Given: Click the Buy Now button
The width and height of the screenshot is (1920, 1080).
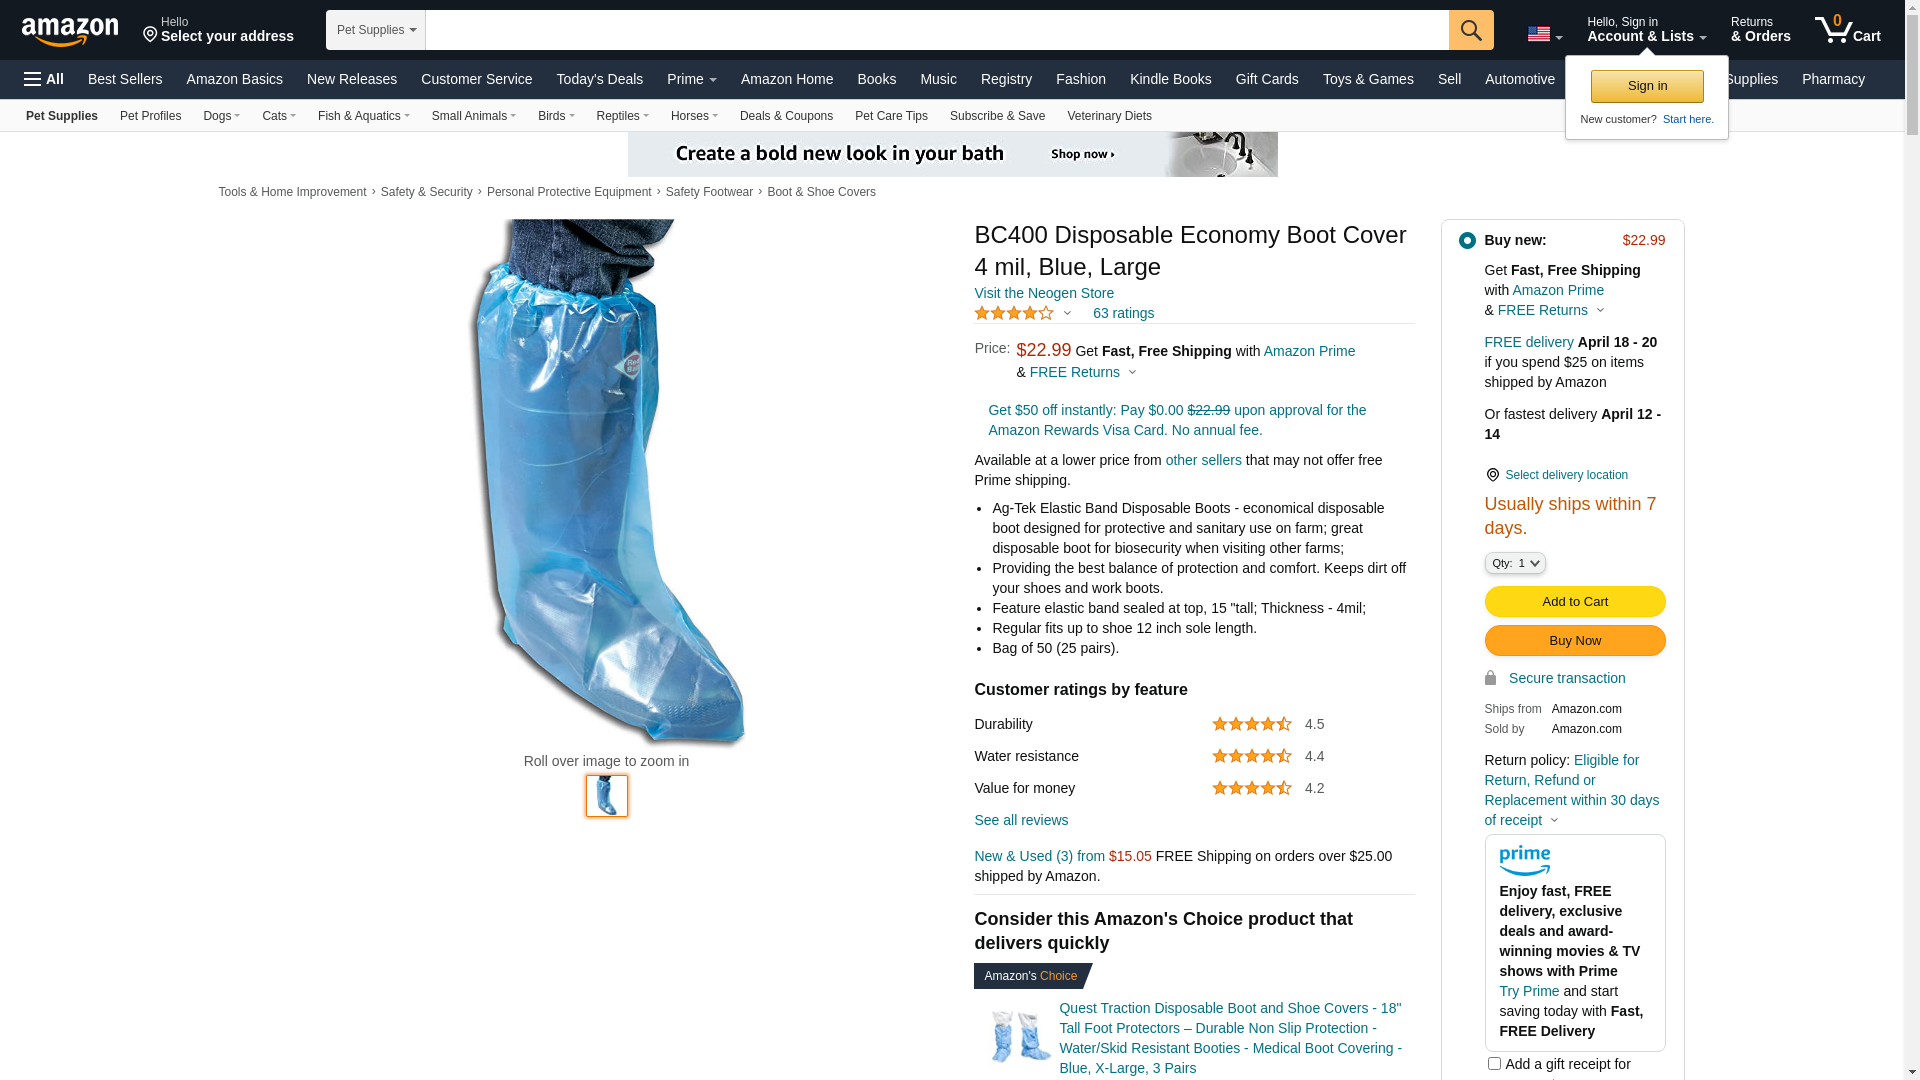Looking at the screenshot, I should [x=1575, y=640].
